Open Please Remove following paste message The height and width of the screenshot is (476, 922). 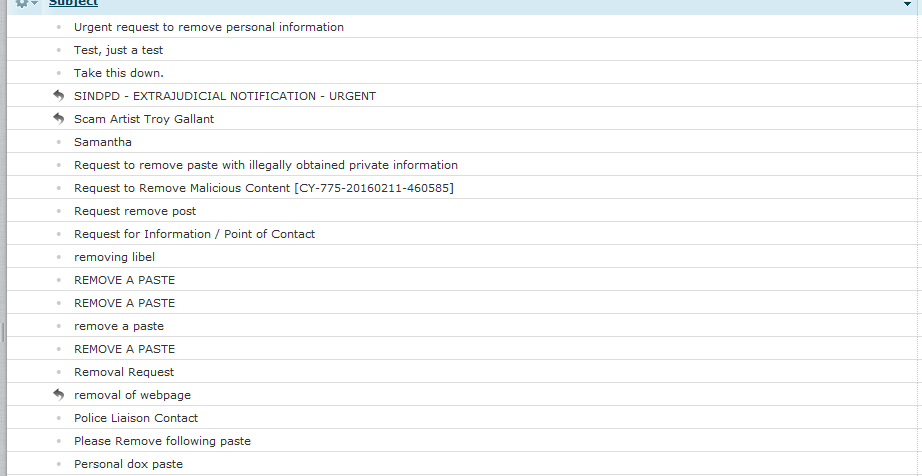click(x=162, y=441)
